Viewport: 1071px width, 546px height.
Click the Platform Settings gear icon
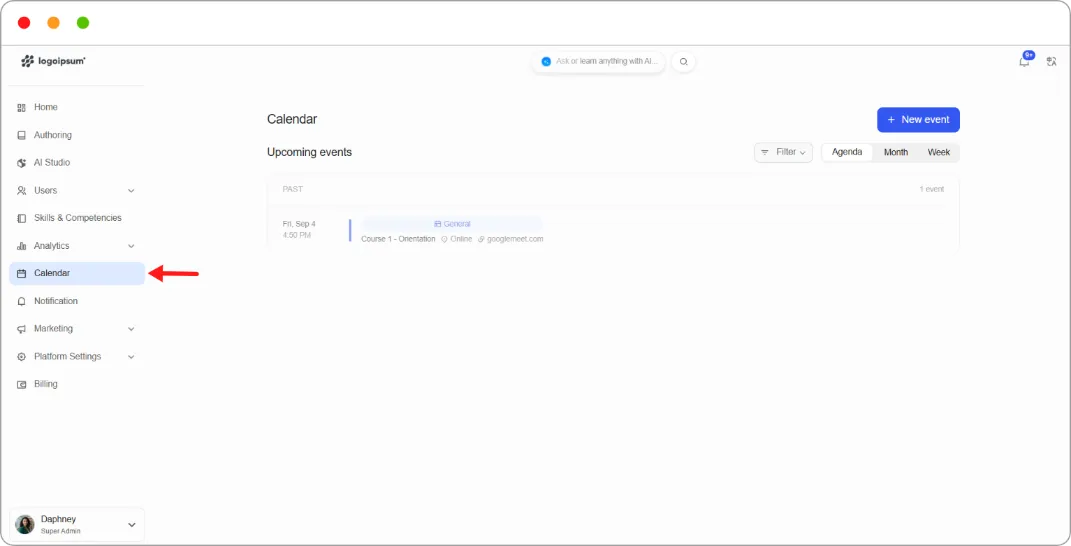coord(21,357)
